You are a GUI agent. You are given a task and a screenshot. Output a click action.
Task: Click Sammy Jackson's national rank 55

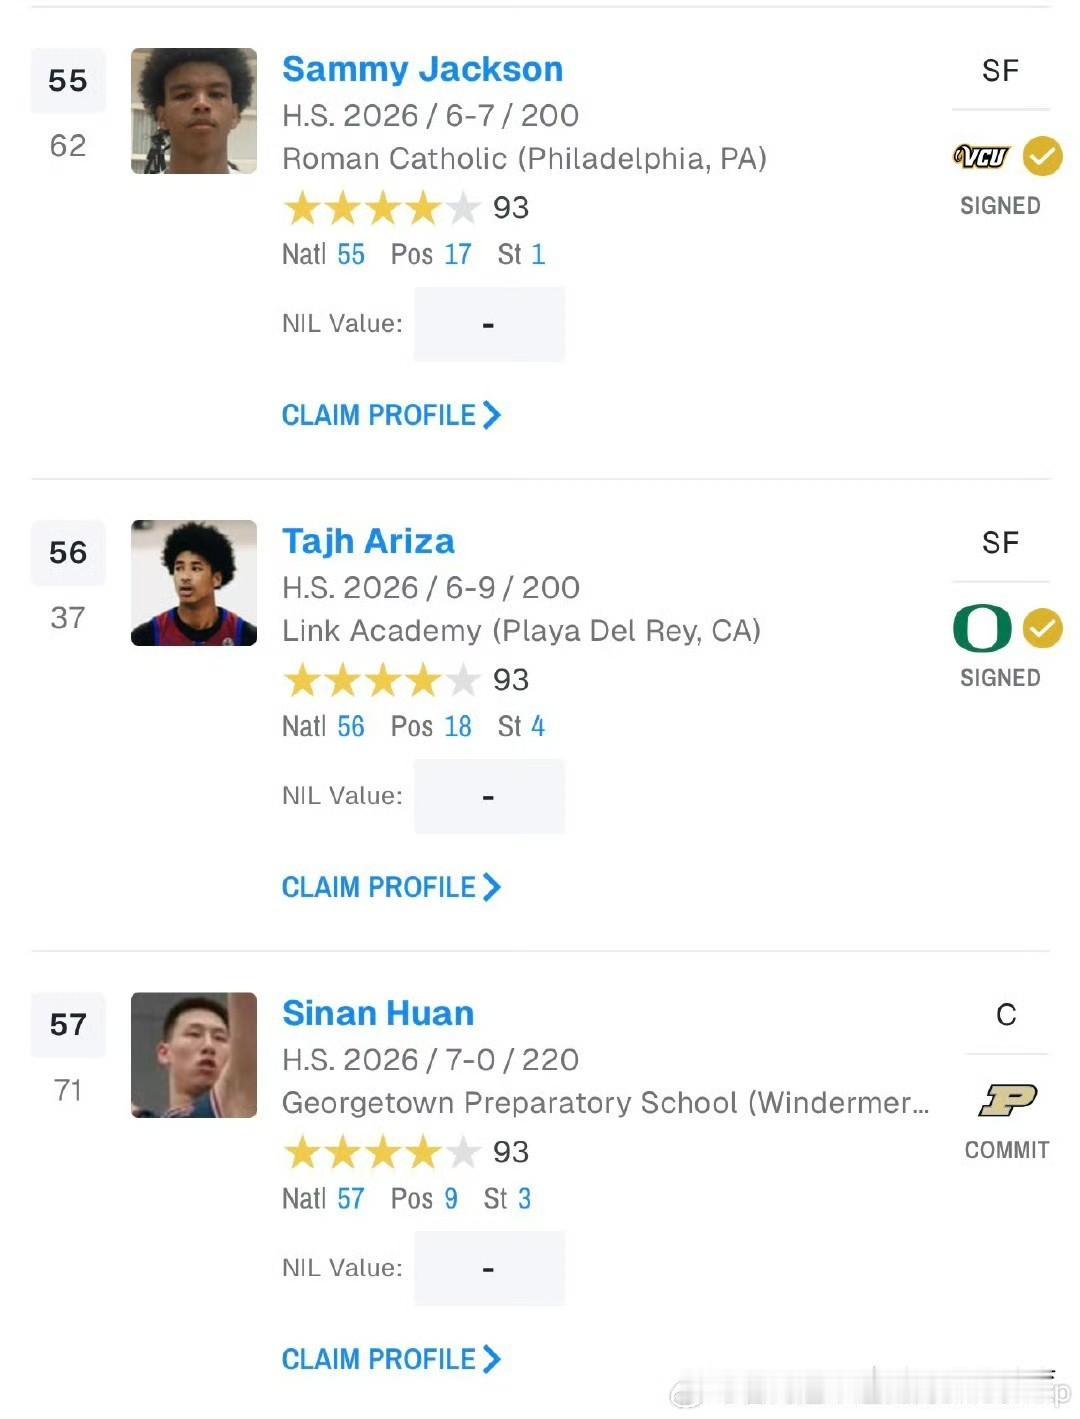pyautogui.click(x=351, y=254)
